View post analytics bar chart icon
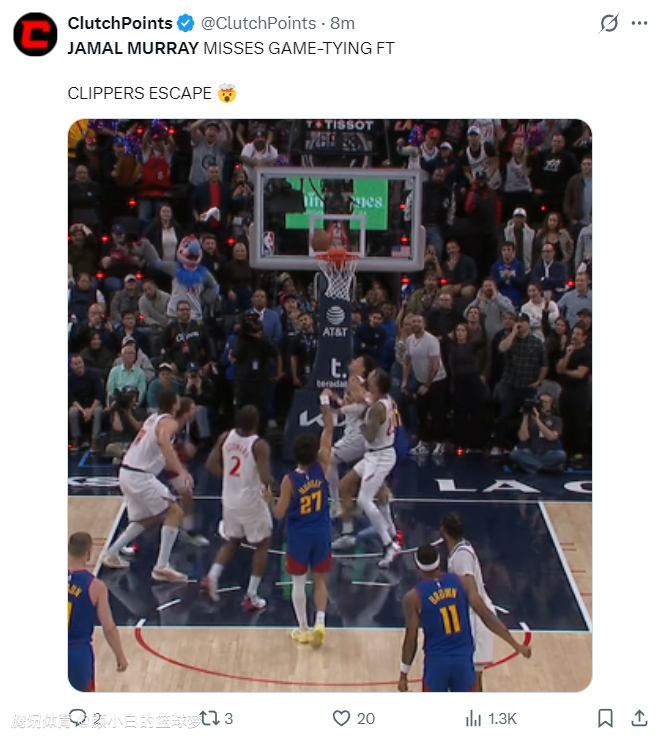 473,719
